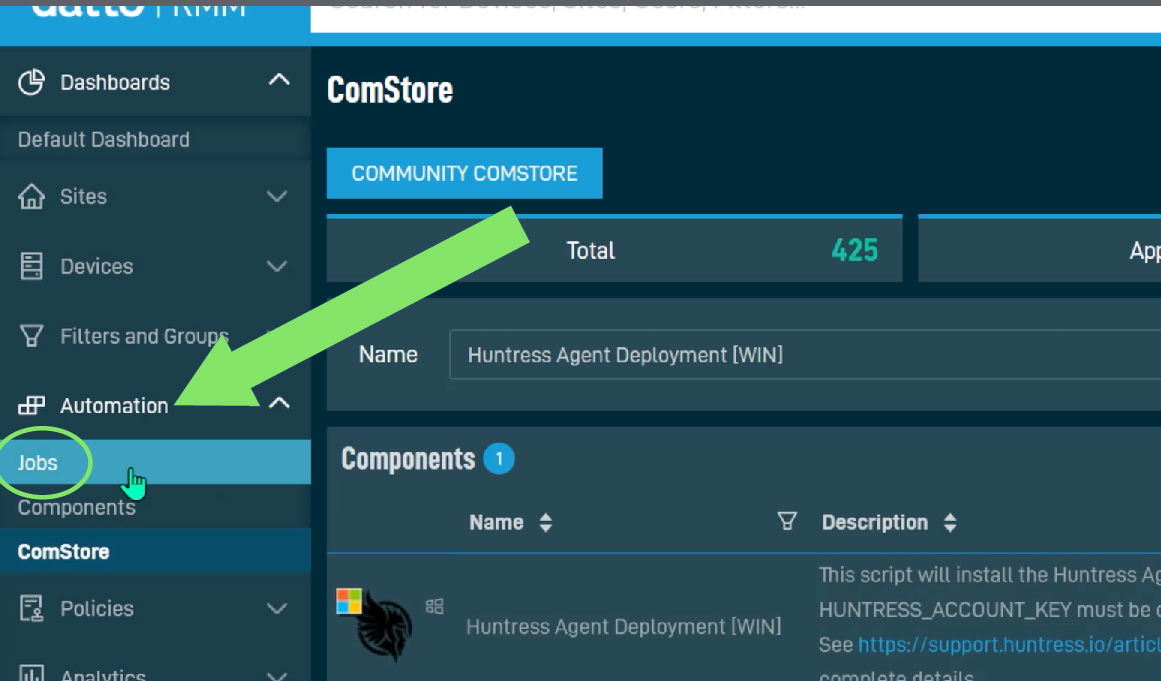Screen dimensions: 1161x681
Task: Click the Description column header text
Action: click(x=874, y=523)
